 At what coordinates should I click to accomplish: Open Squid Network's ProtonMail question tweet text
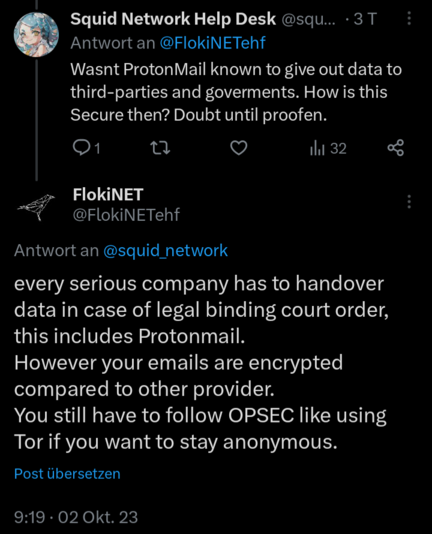[x=236, y=92]
